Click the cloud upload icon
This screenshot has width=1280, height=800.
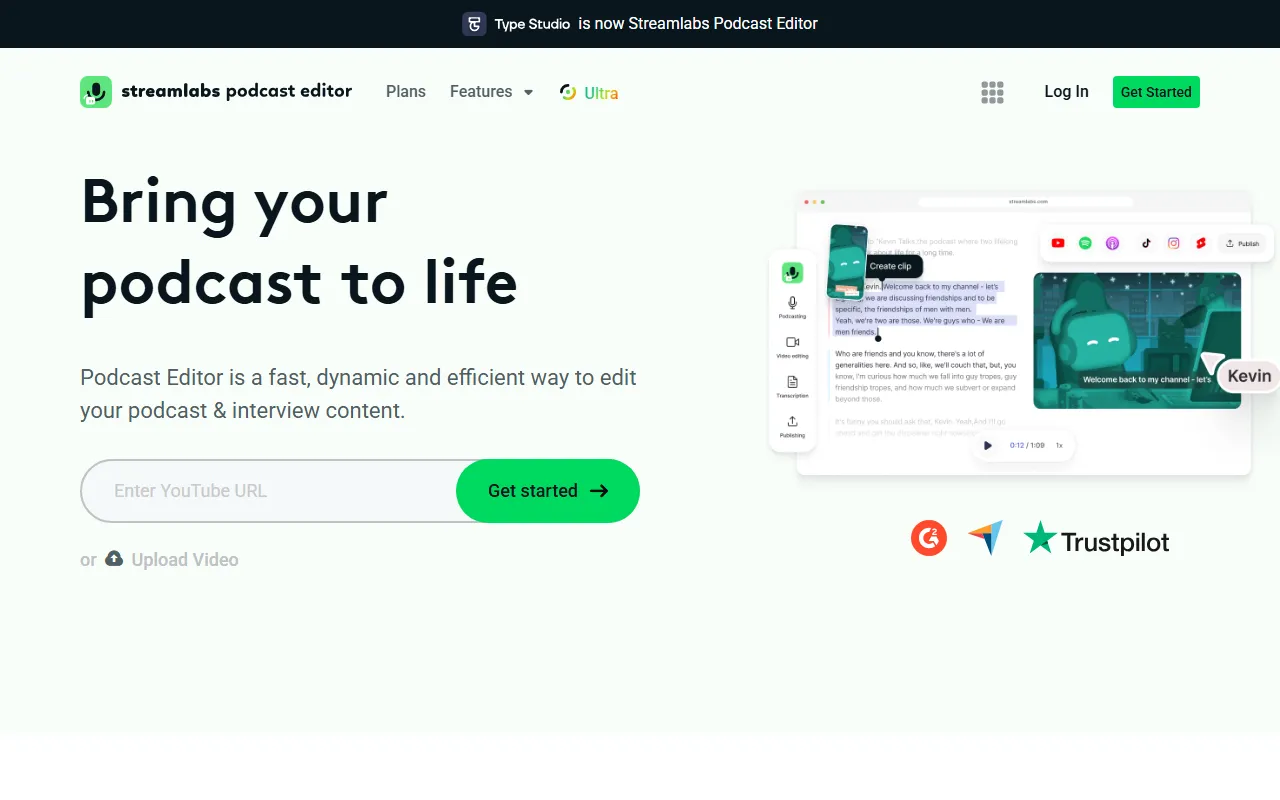pos(114,559)
